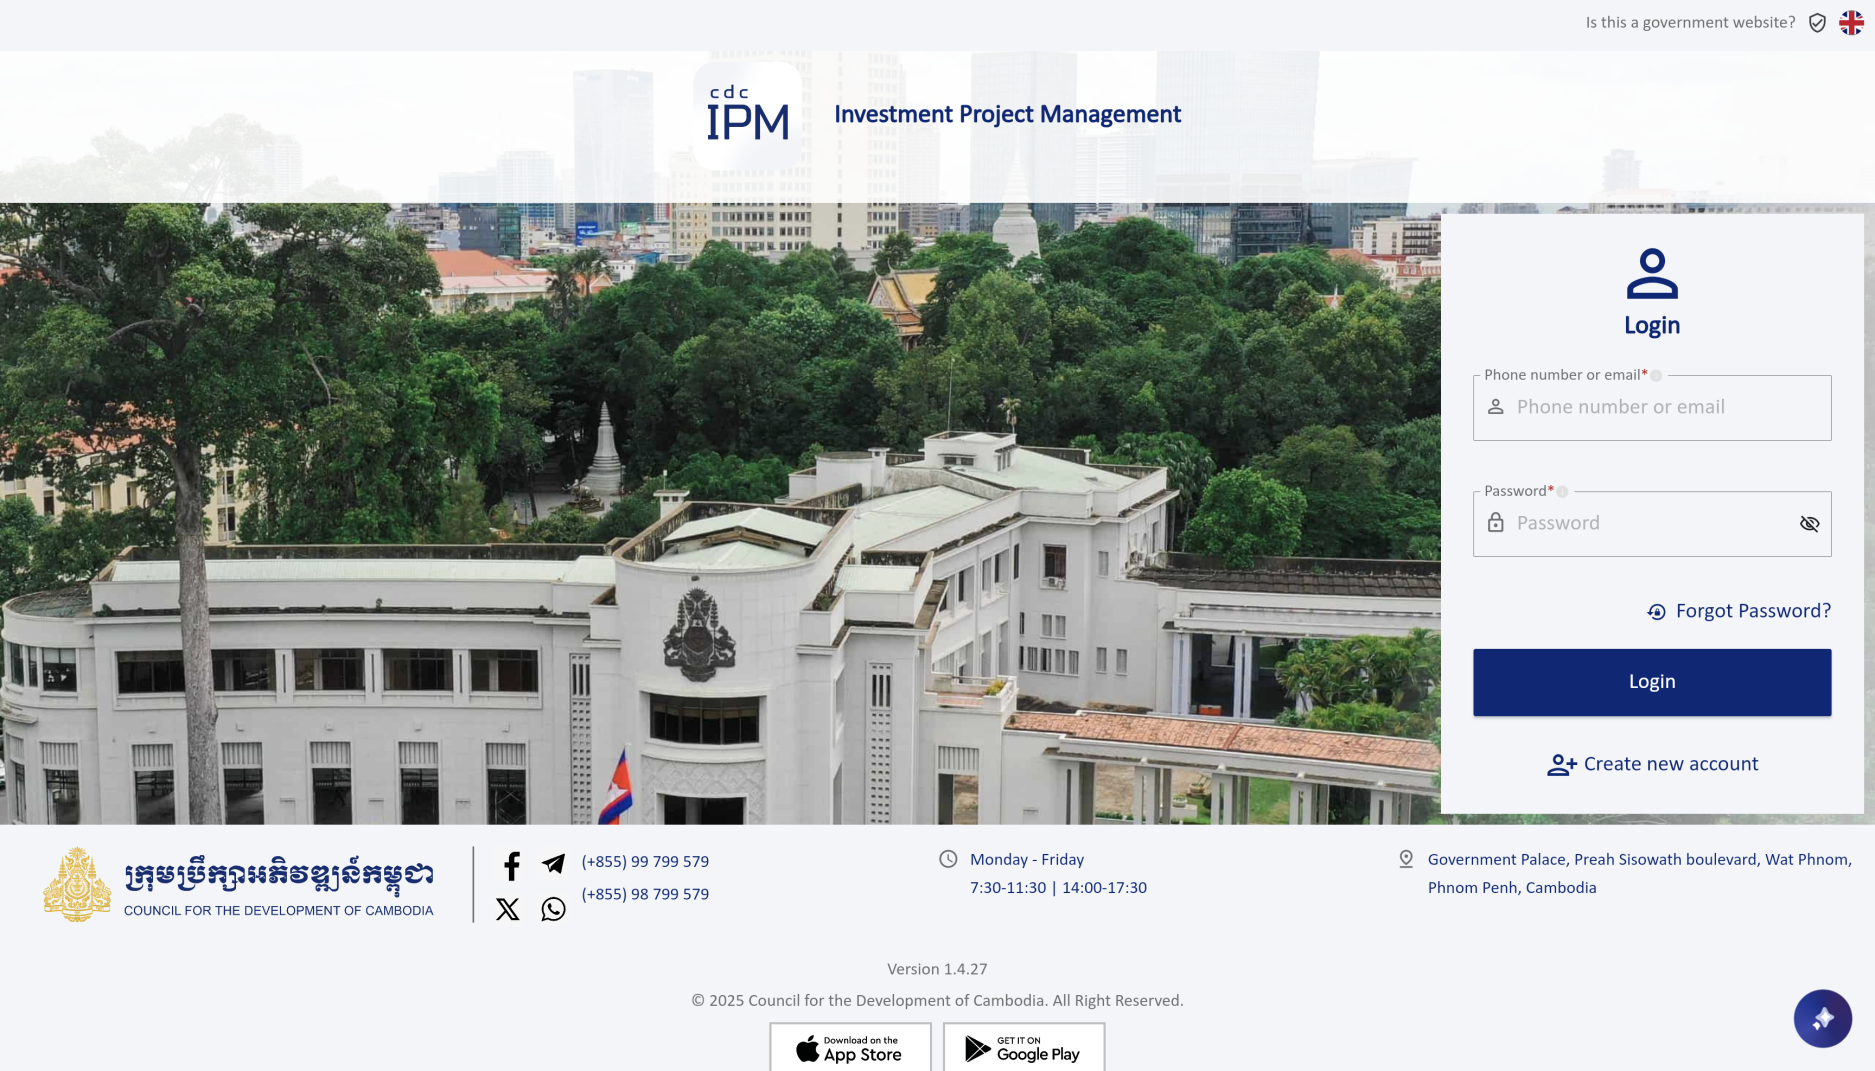Click the cdc IPM logo
The width and height of the screenshot is (1875, 1071).
tap(748, 116)
